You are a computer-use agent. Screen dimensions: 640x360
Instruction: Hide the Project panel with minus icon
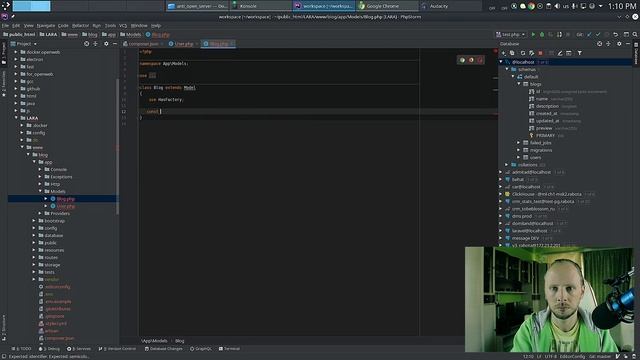pos(115,44)
